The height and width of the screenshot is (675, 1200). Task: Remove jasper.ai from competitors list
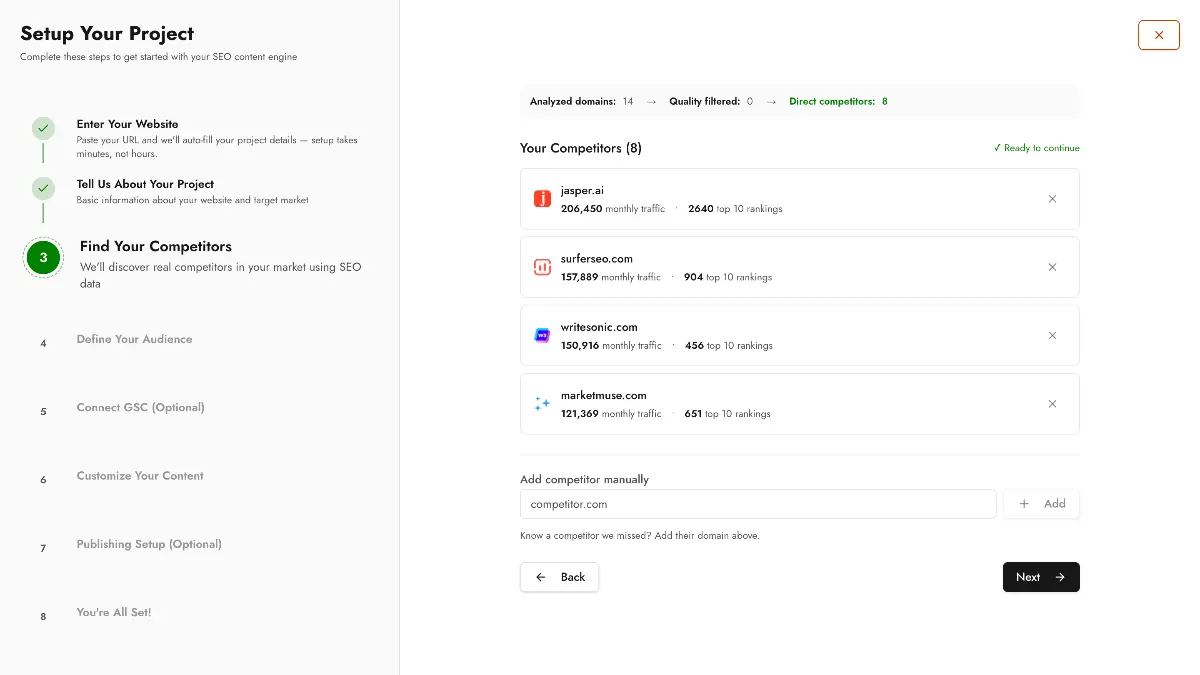pyautogui.click(x=1052, y=199)
